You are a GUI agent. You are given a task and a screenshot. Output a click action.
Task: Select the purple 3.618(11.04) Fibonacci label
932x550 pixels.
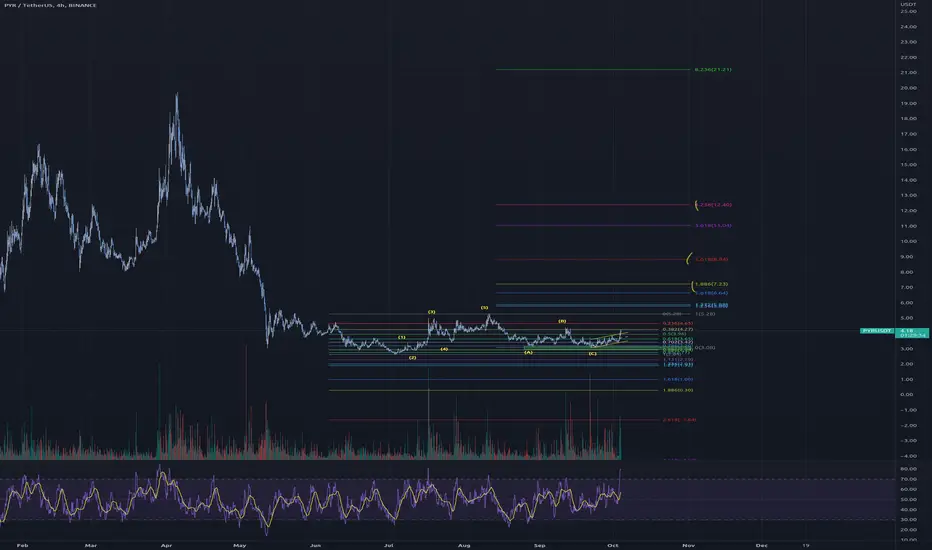(713, 225)
